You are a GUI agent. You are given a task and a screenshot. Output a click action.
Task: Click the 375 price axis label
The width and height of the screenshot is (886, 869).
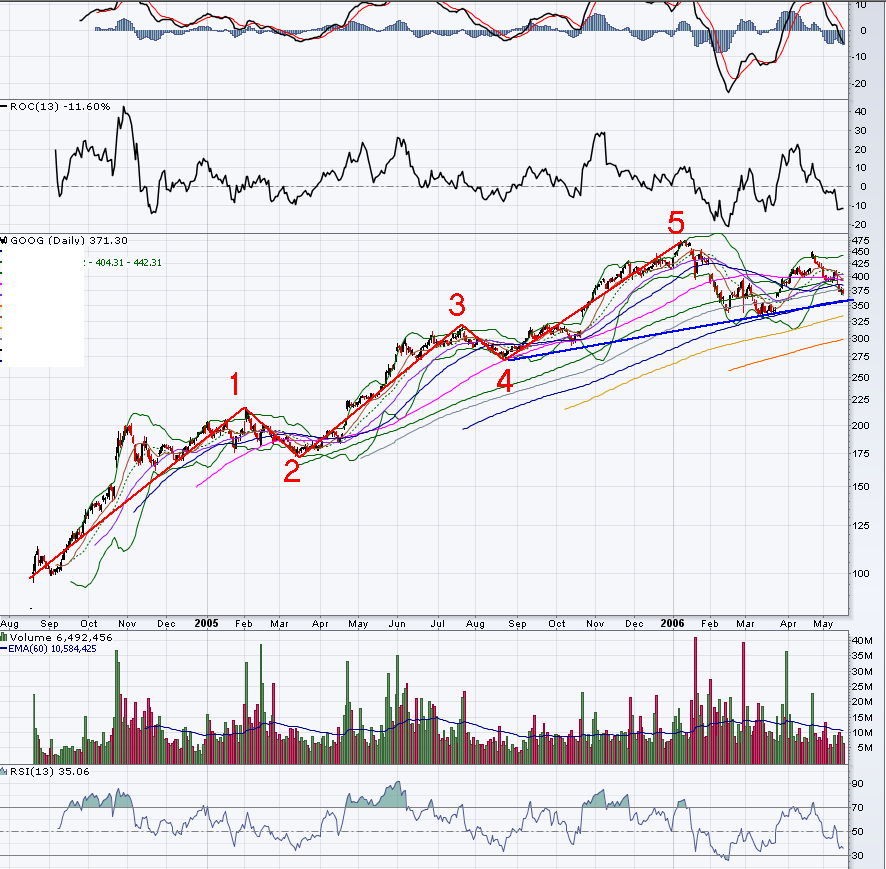click(861, 291)
